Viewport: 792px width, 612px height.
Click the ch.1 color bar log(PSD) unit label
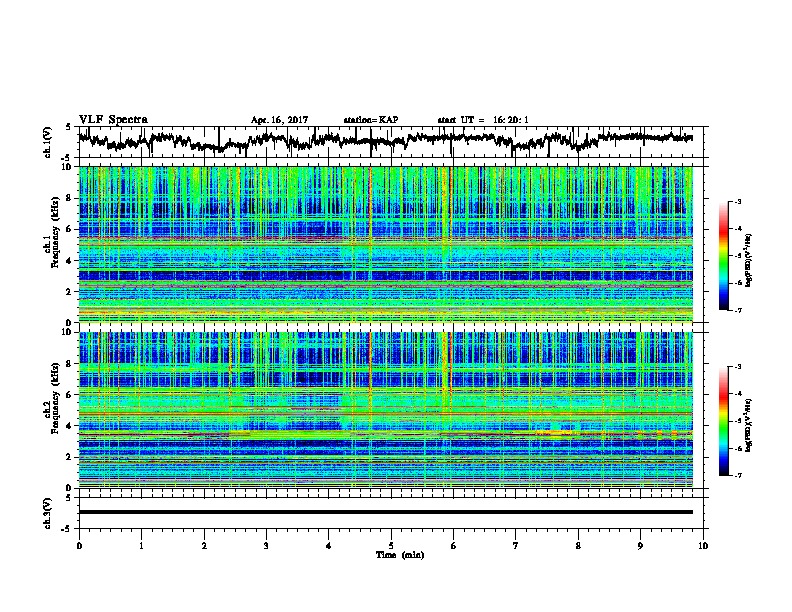coord(748,261)
